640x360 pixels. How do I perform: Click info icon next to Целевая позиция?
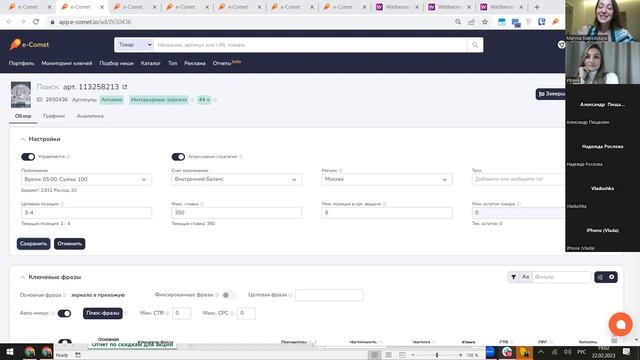pos(62,204)
